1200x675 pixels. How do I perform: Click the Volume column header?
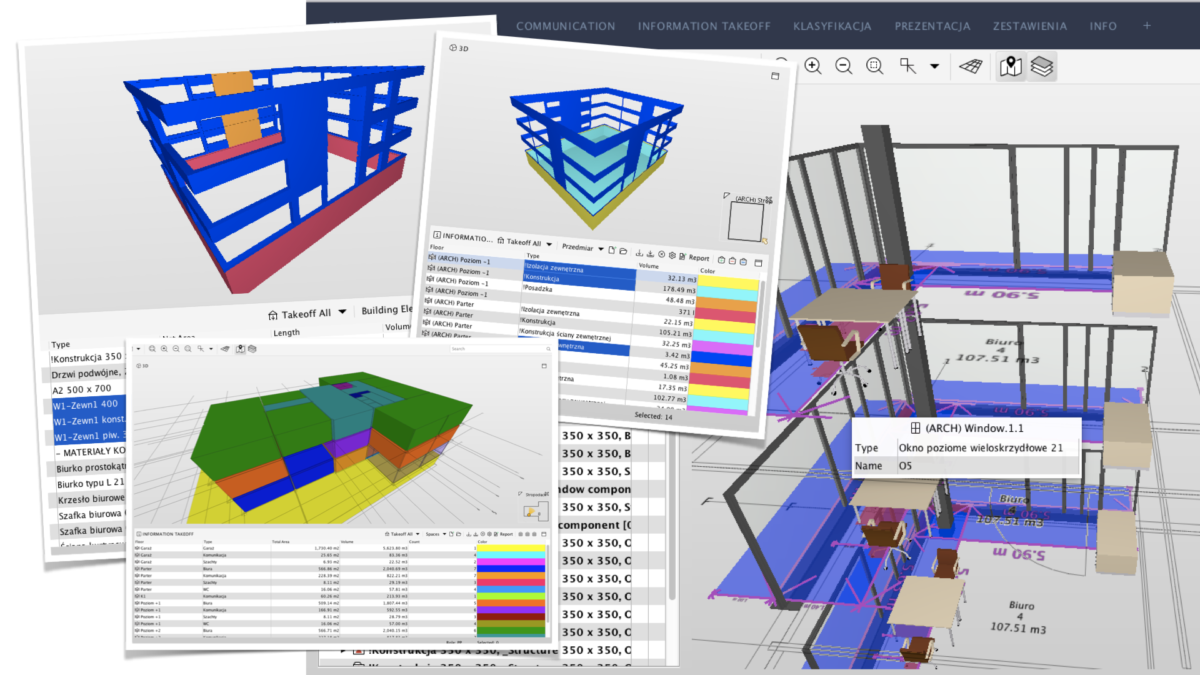pos(648,267)
